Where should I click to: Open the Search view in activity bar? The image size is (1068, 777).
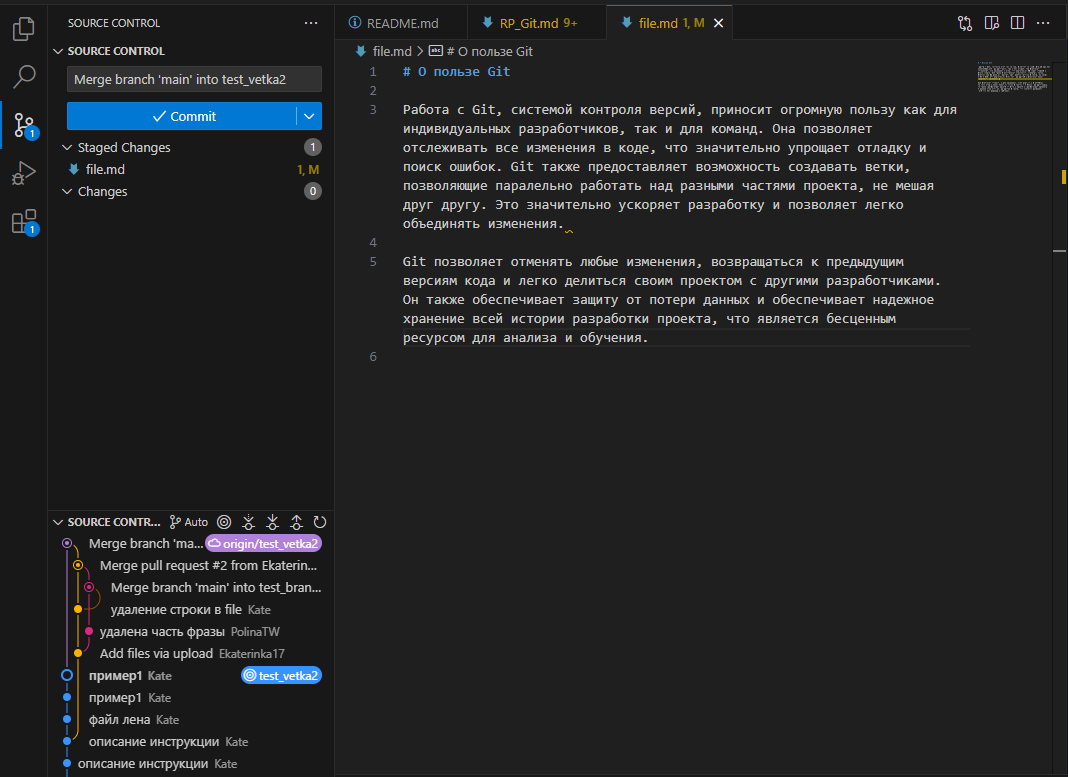click(x=24, y=77)
